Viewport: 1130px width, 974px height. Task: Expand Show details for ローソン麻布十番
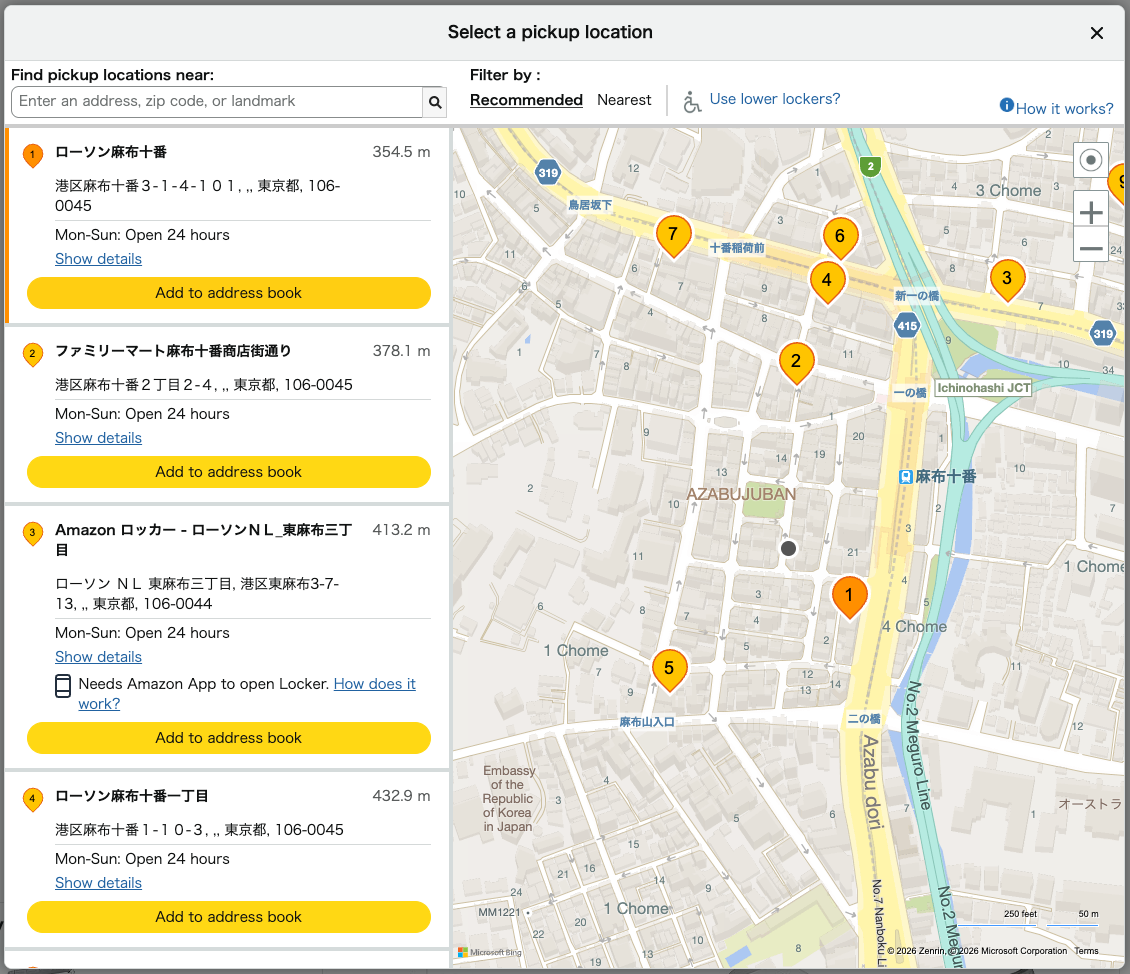click(x=98, y=258)
